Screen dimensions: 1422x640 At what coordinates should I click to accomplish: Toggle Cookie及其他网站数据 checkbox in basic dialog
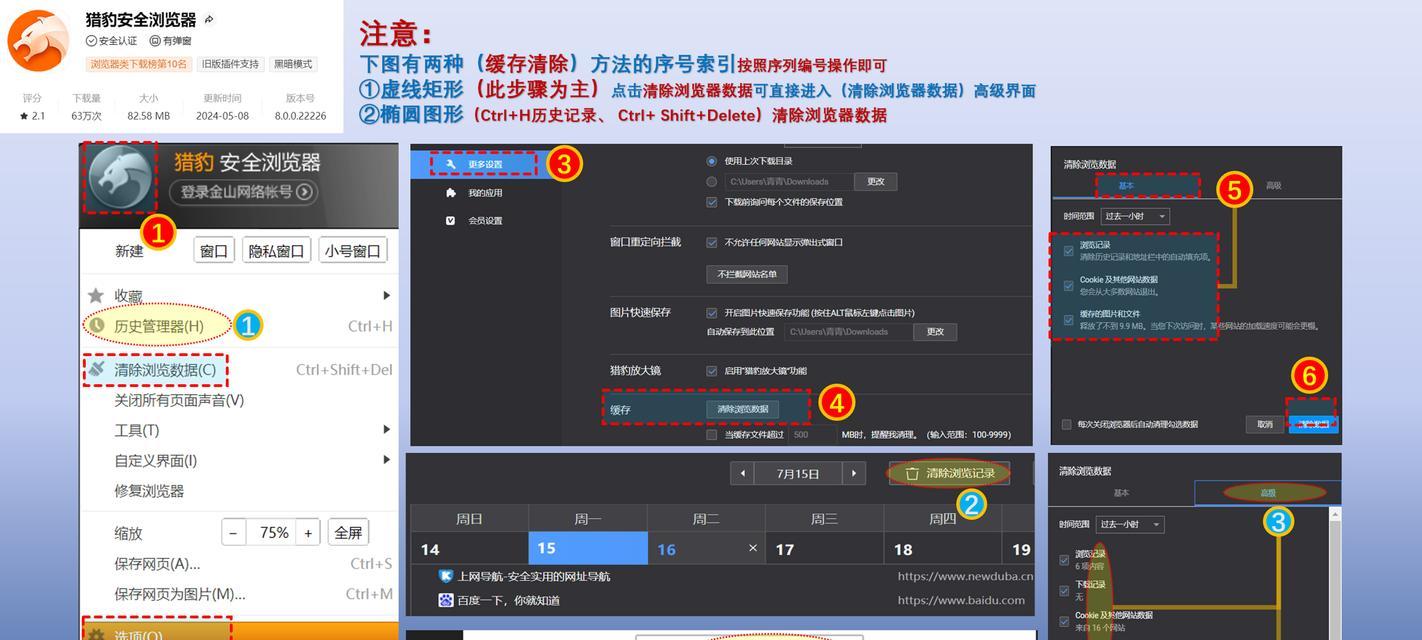(x=1069, y=285)
